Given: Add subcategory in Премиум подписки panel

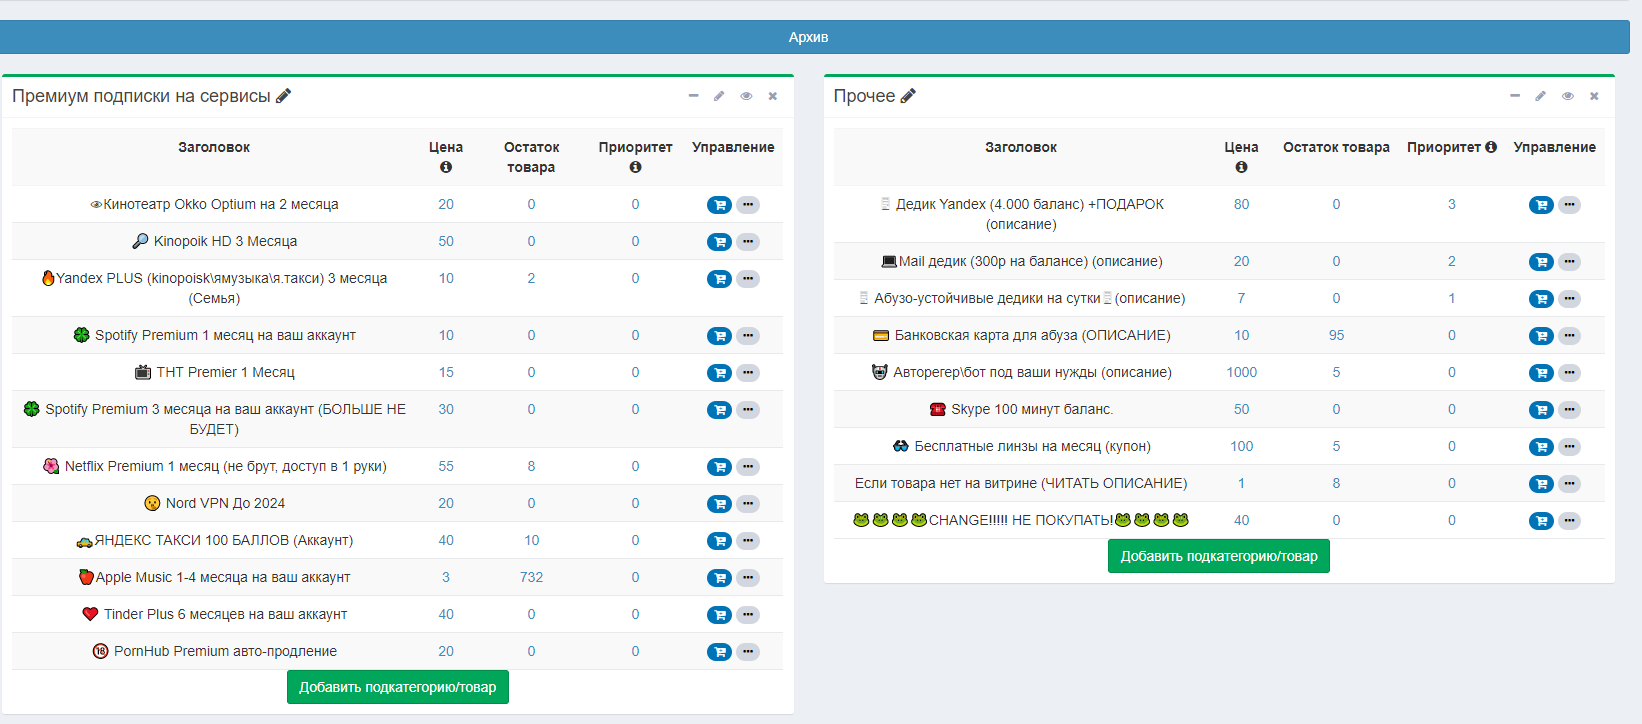Looking at the screenshot, I should tap(398, 687).
